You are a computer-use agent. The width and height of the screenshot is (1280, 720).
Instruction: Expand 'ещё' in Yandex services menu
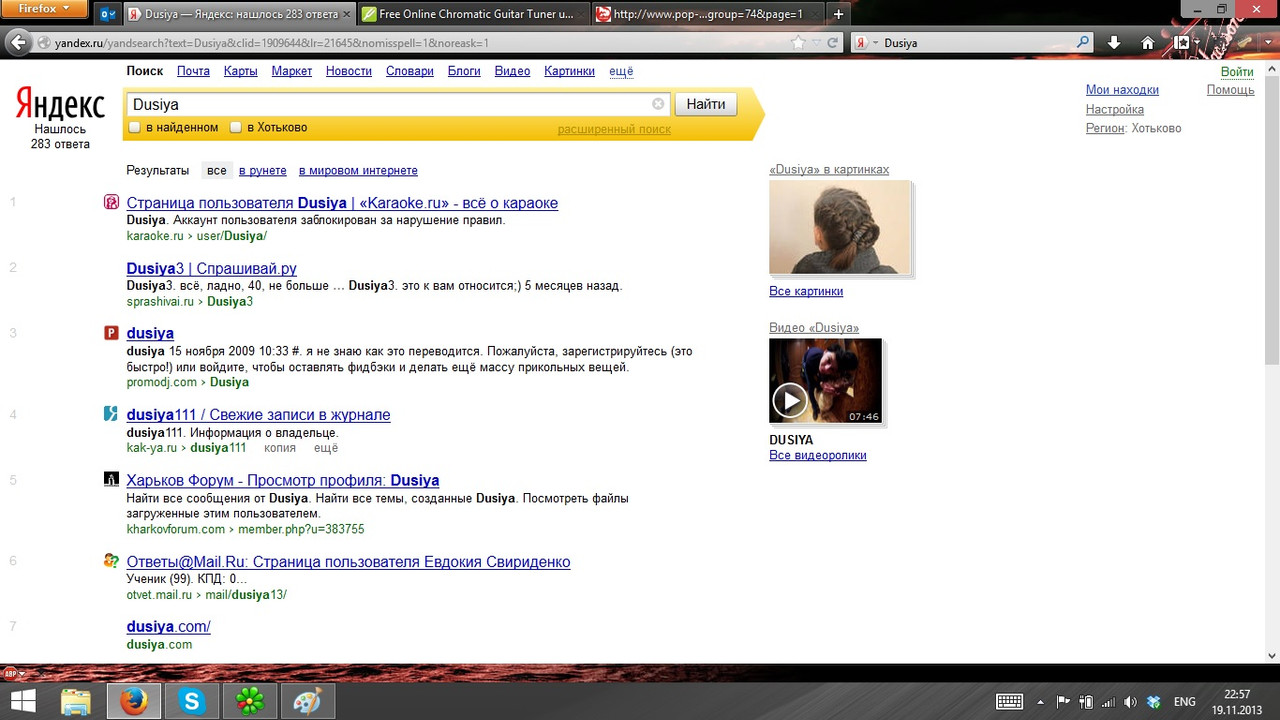pyautogui.click(x=621, y=71)
